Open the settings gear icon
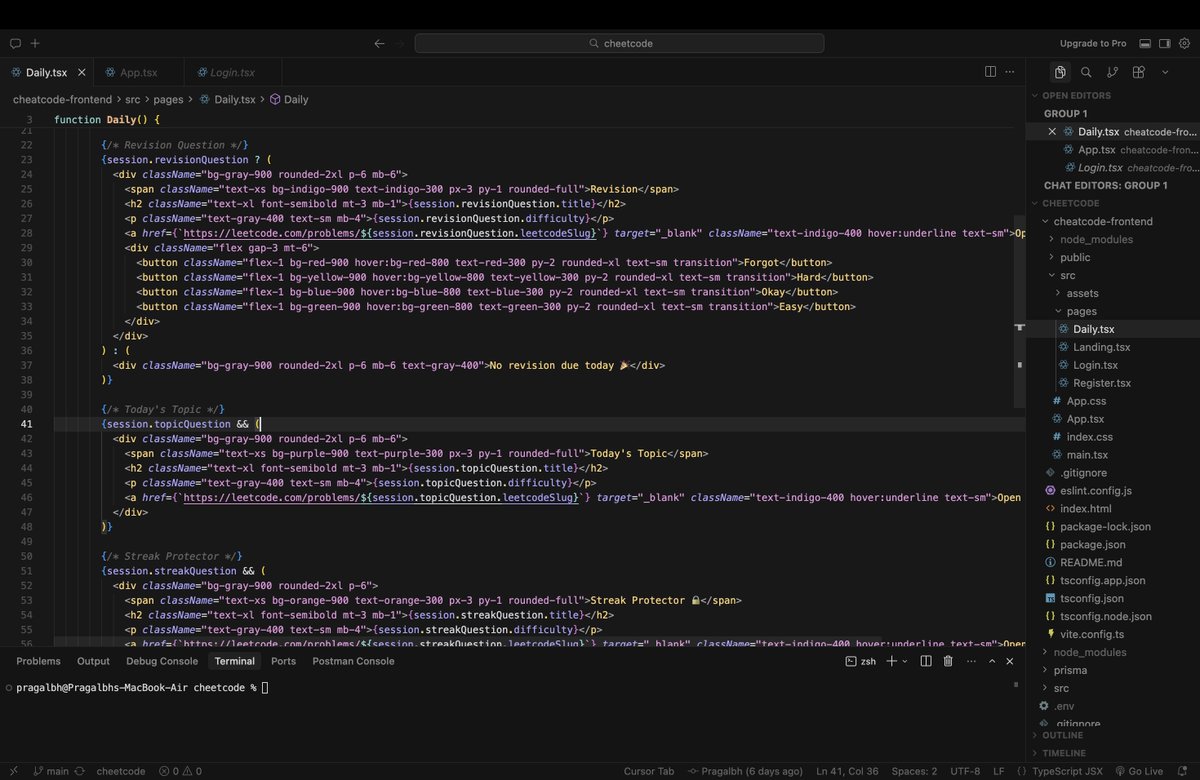 pos(1186,43)
